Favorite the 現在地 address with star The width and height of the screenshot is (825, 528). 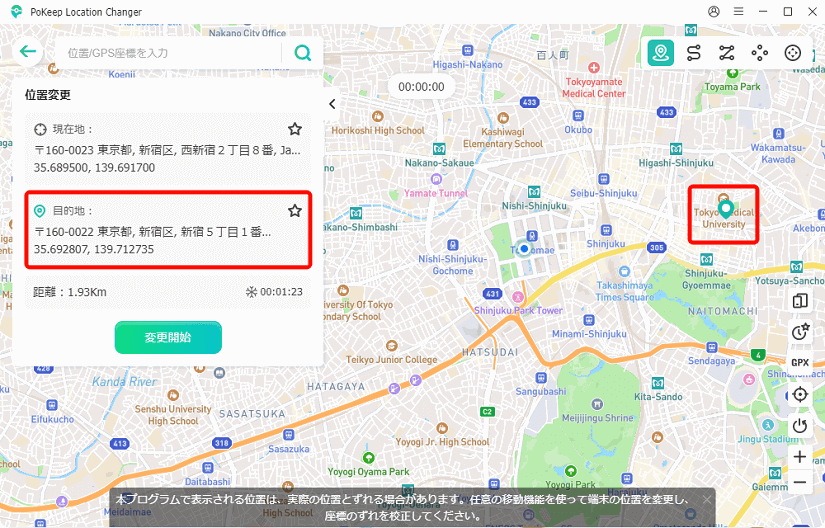click(x=295, y=129)
